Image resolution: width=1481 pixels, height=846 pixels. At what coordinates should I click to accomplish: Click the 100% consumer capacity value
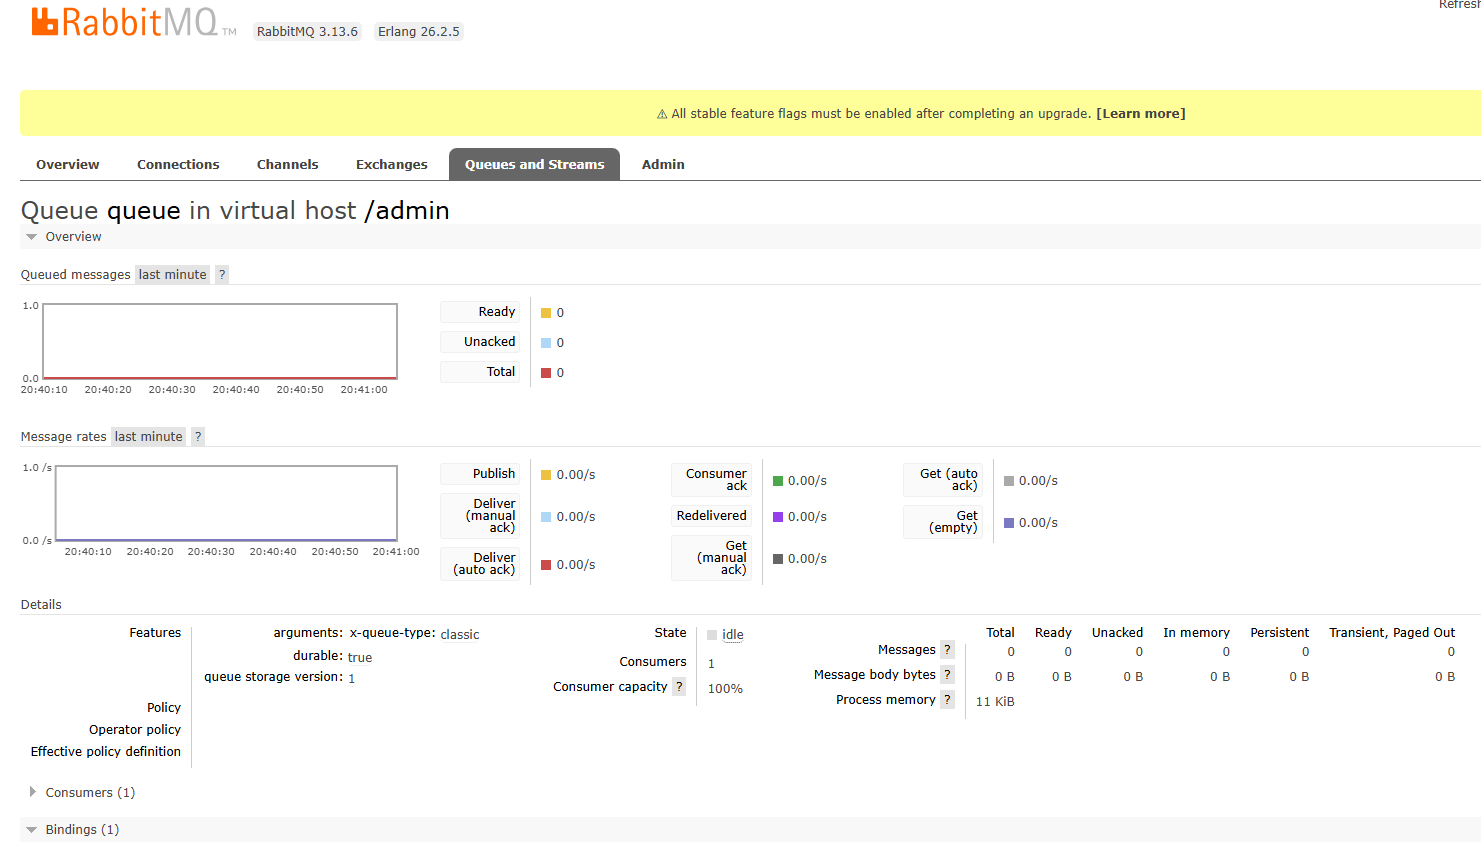tap(725, 689)
